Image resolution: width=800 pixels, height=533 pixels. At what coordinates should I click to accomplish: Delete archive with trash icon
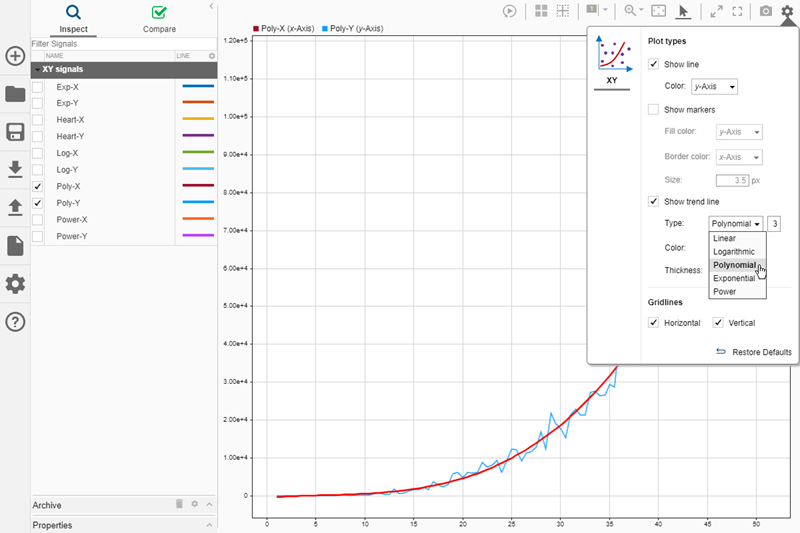(179, 504)
